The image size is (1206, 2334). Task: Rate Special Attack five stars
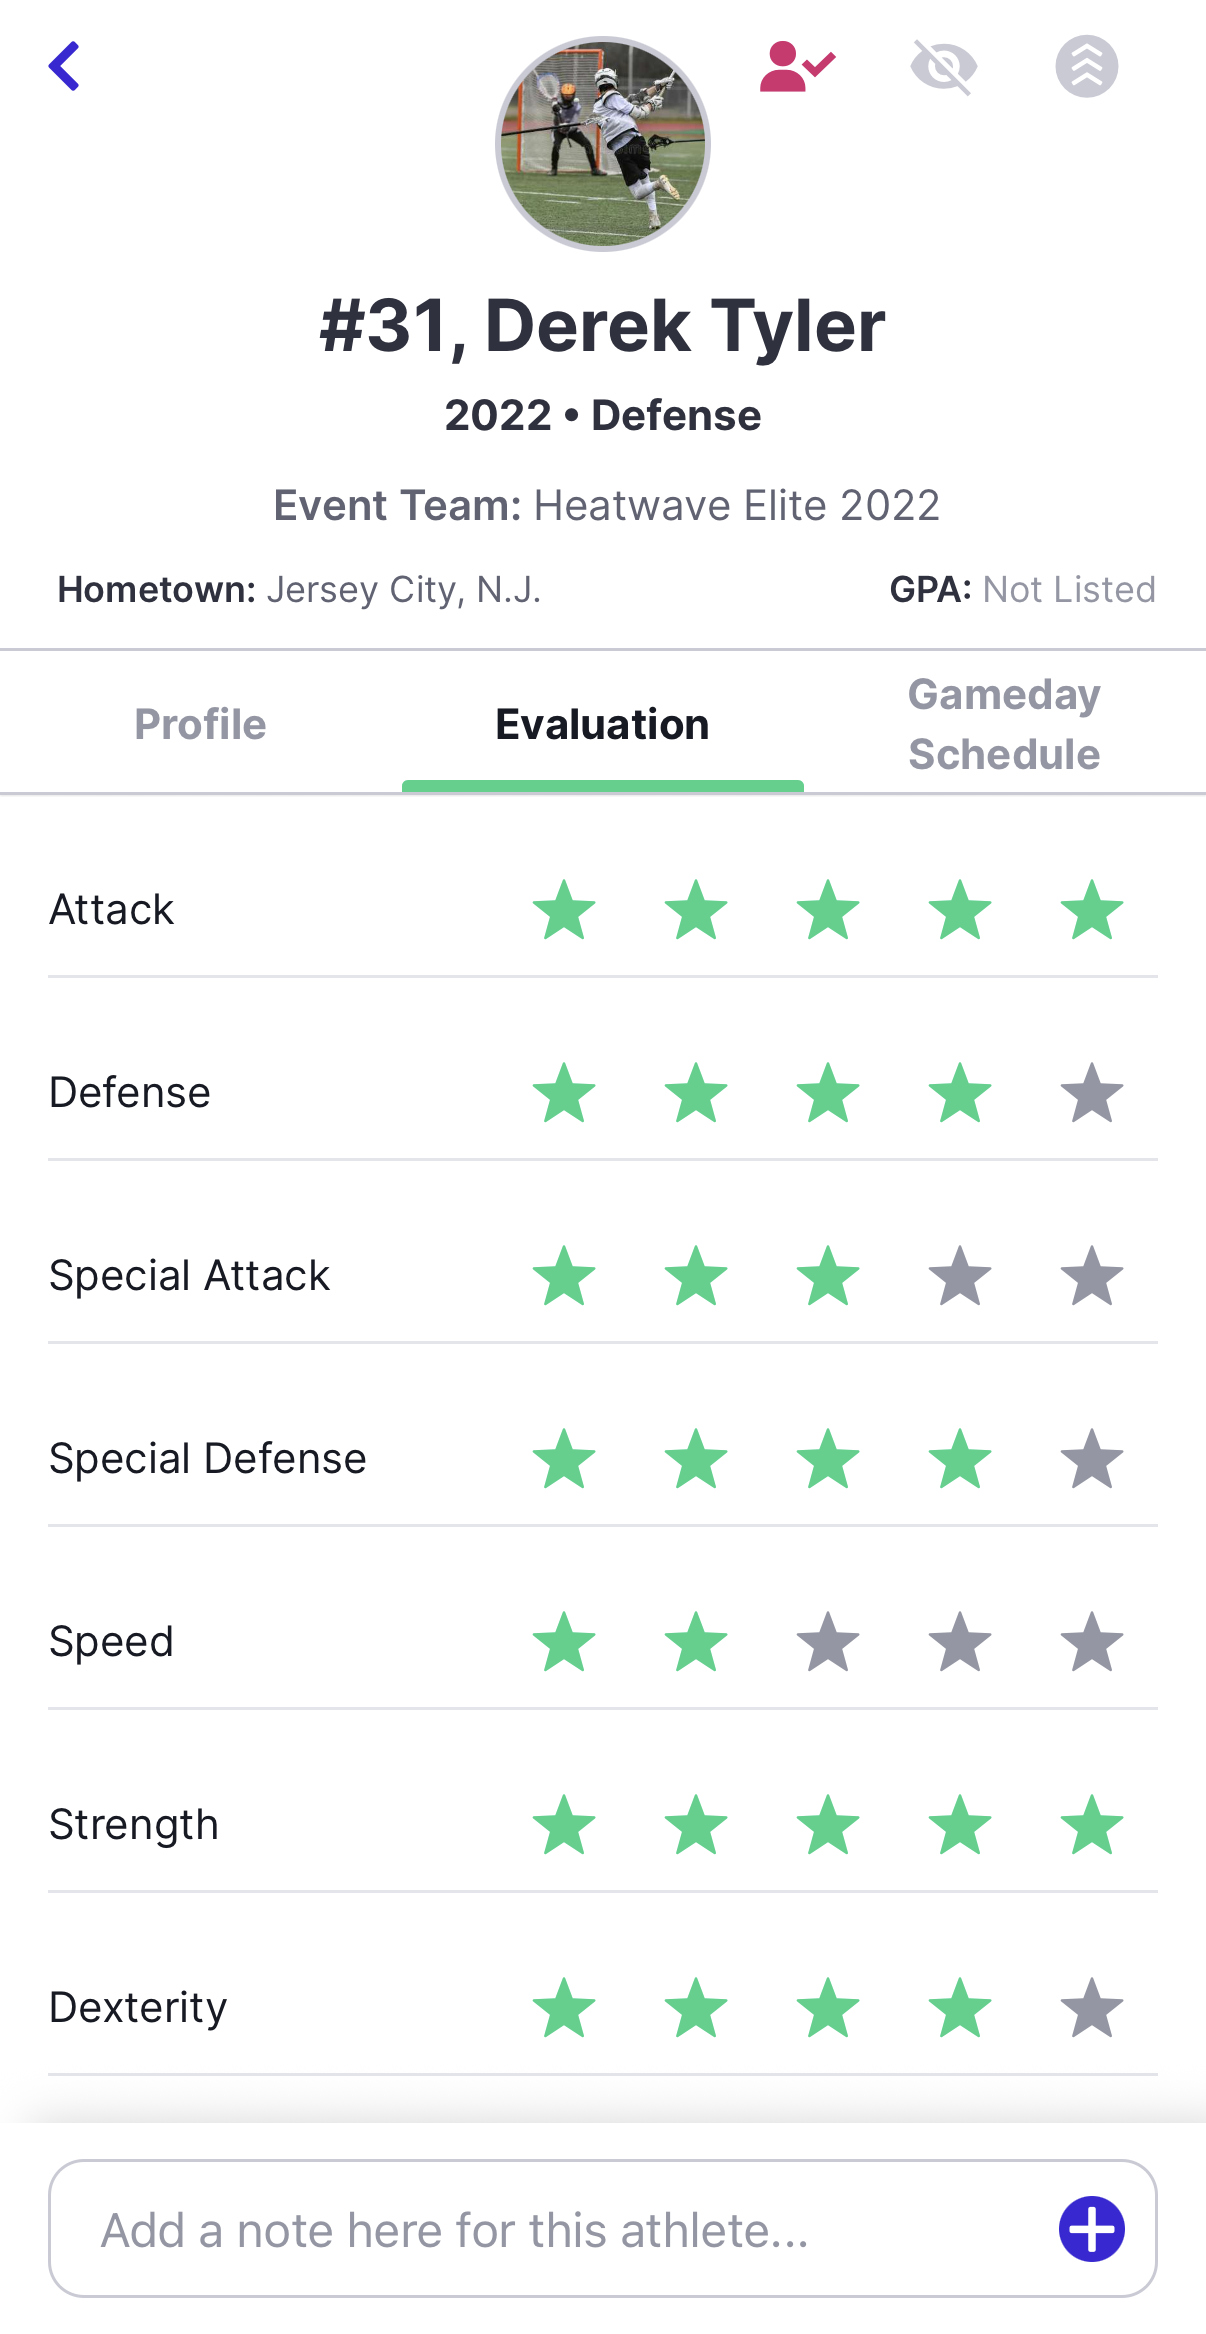click(1092, 1276)
